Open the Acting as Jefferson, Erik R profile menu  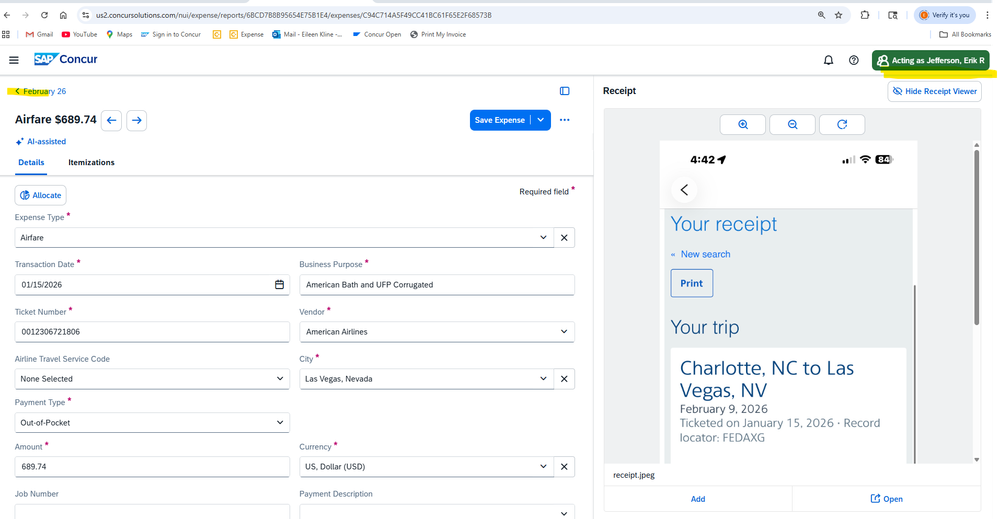pyautogui.click(x=931, y=60)
